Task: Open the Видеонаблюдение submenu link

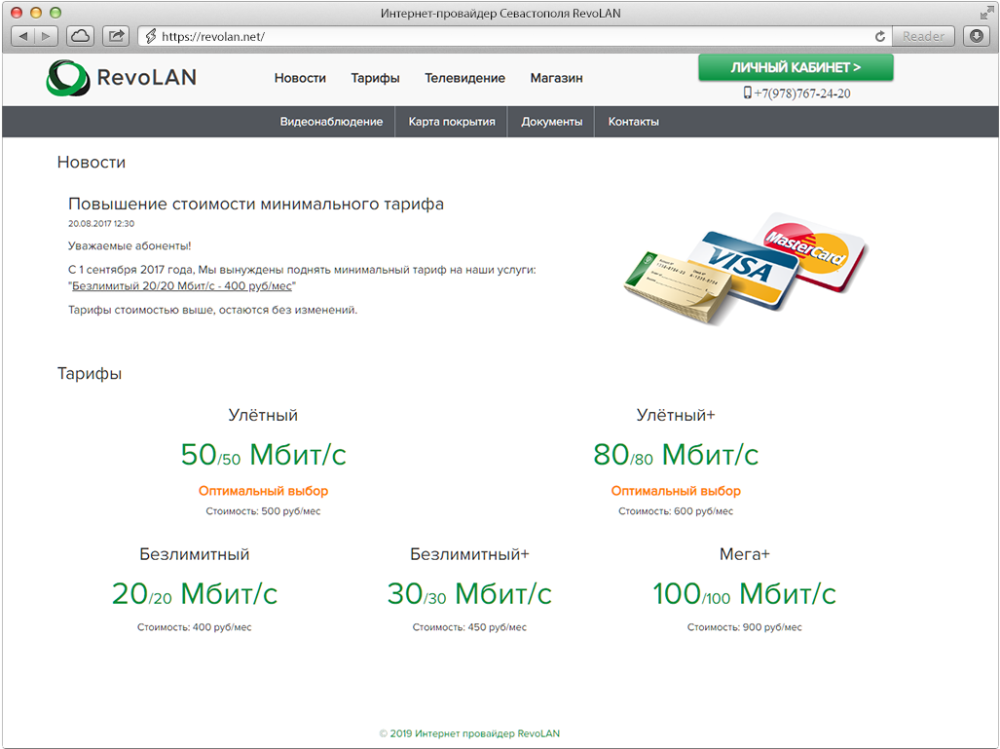Action: 331,122
